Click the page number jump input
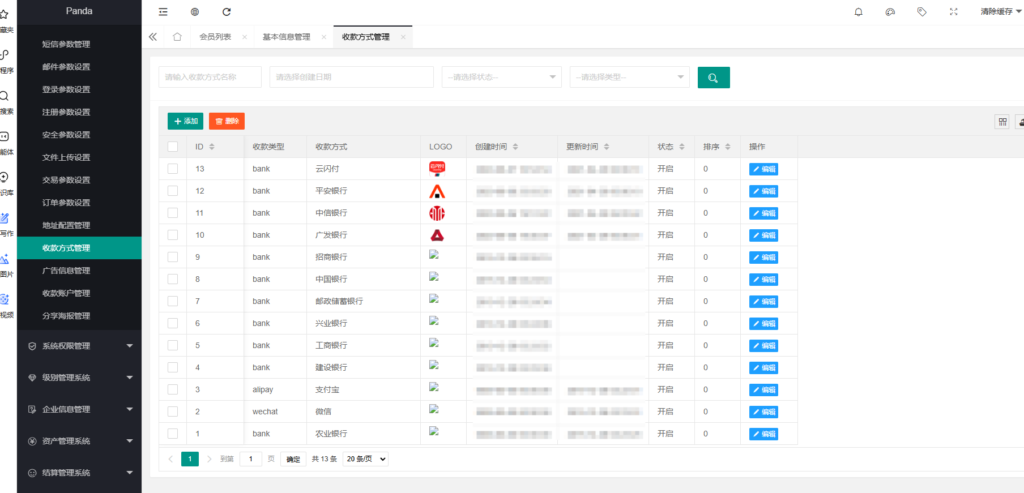 click(x=251, y=459)
